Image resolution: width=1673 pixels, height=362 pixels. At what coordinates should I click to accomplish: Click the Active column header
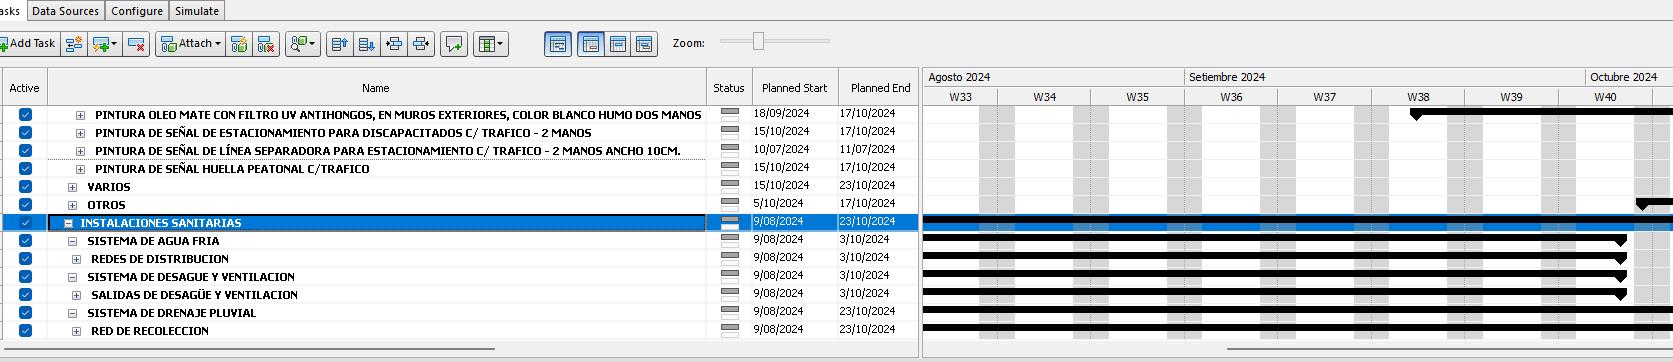(x=25, y=88)
